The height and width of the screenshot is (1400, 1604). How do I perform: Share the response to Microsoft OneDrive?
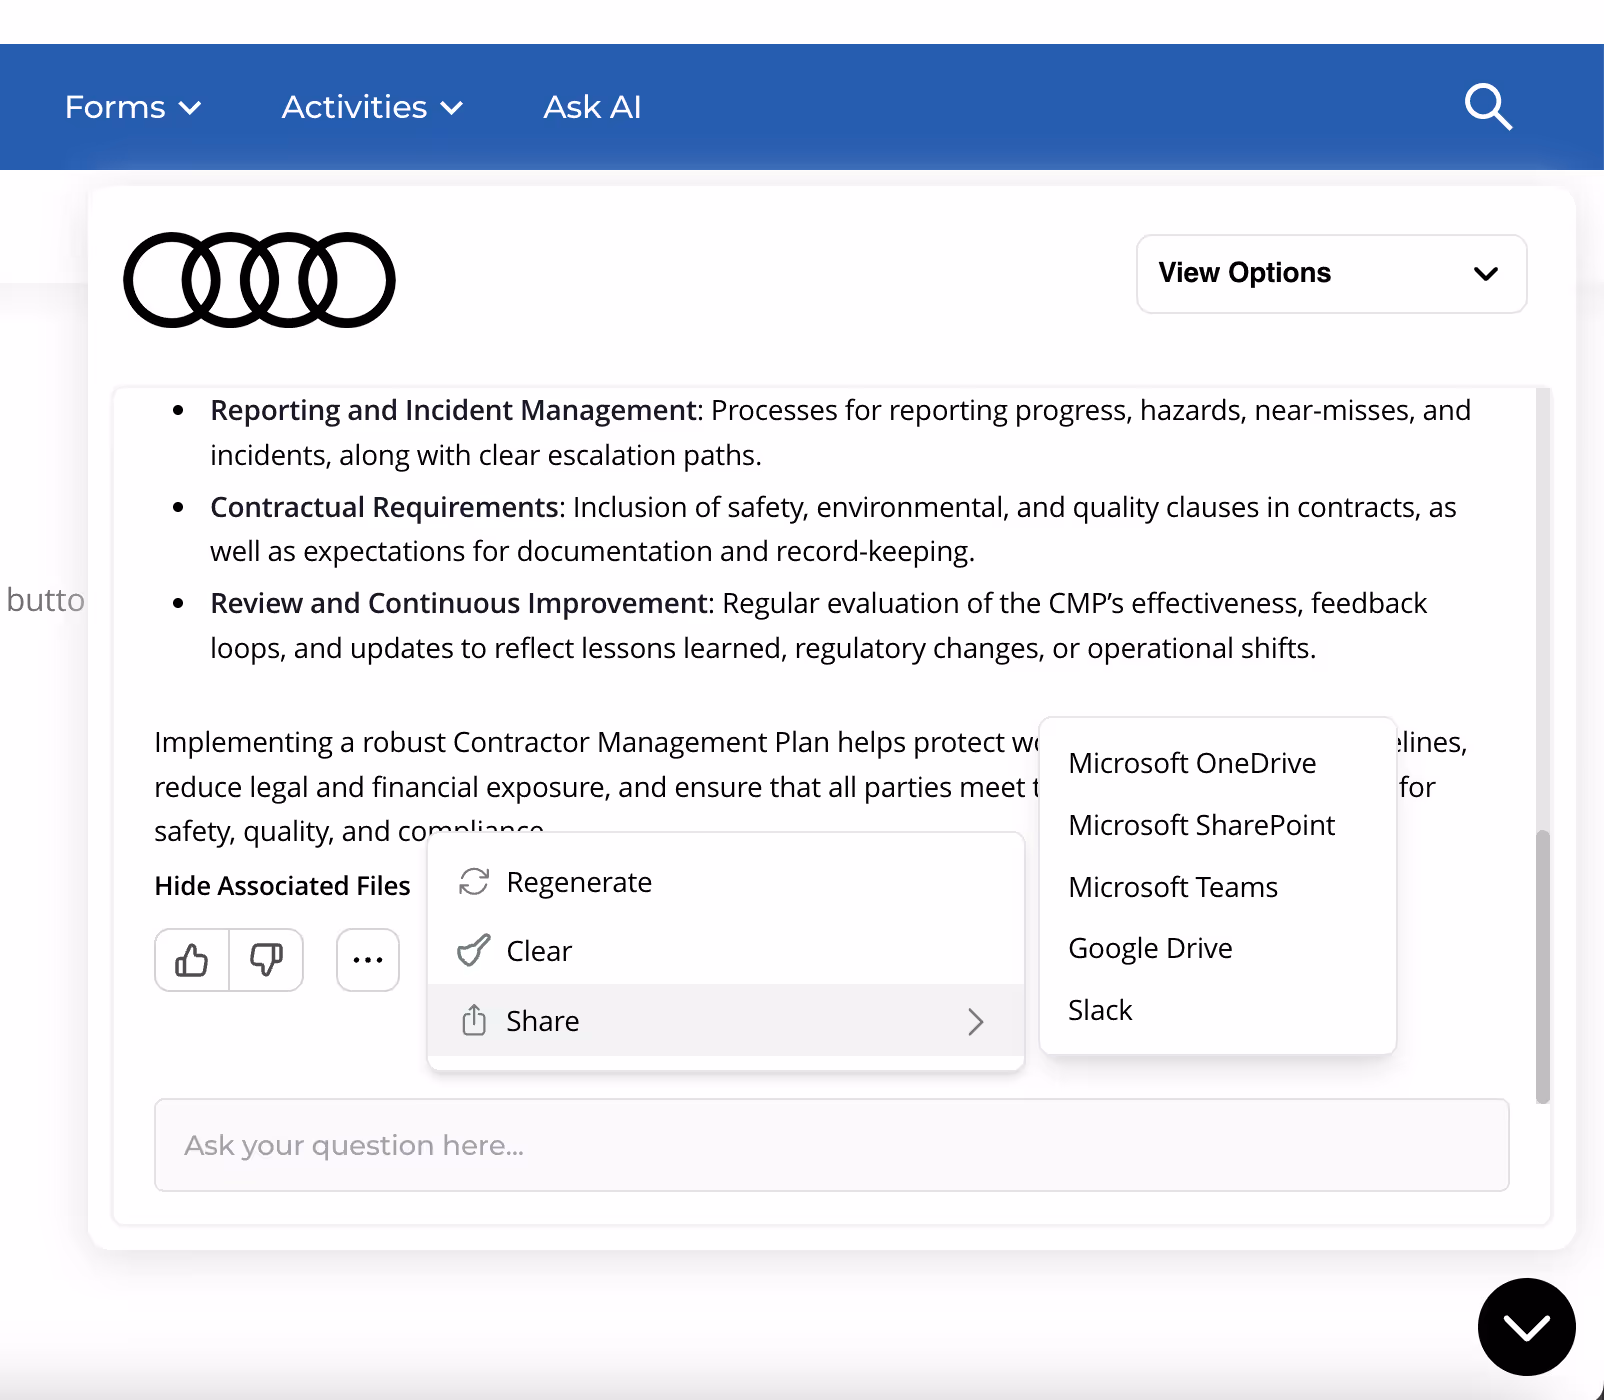pos(1192,763)
